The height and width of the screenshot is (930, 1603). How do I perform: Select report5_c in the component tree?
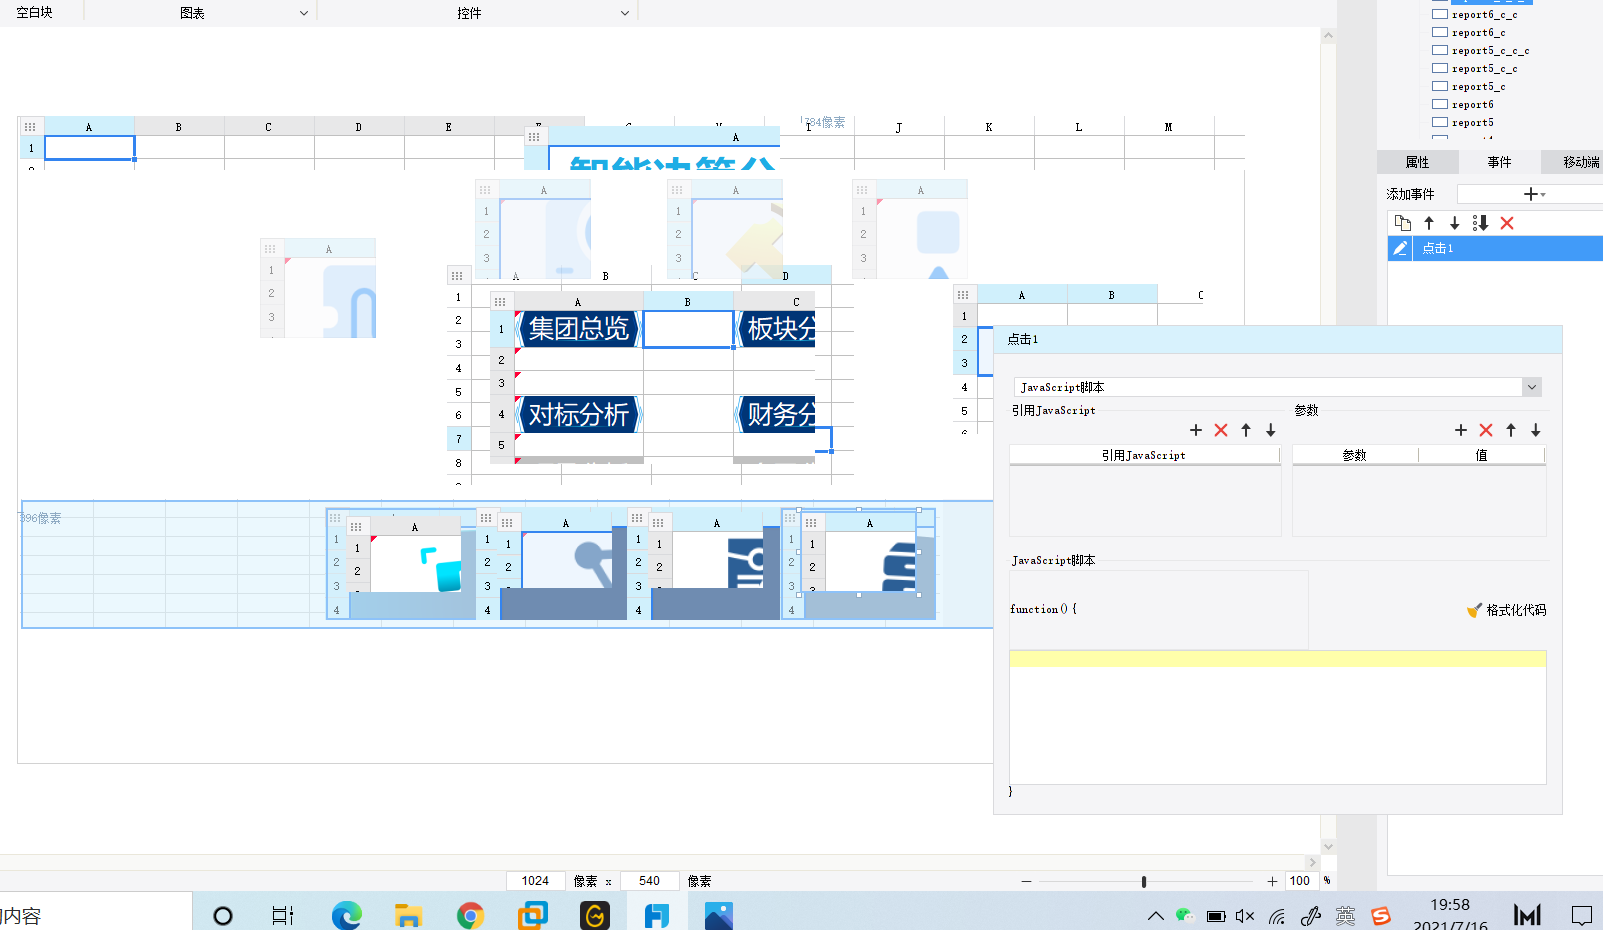click(1478, 86)
